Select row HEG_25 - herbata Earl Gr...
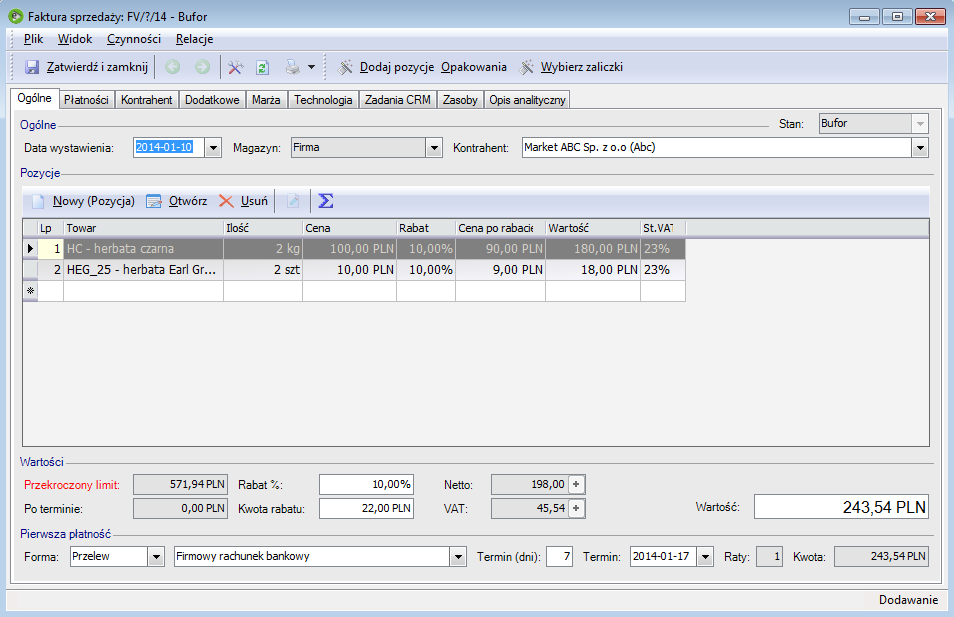954x617 pixels. click(354, 270)
